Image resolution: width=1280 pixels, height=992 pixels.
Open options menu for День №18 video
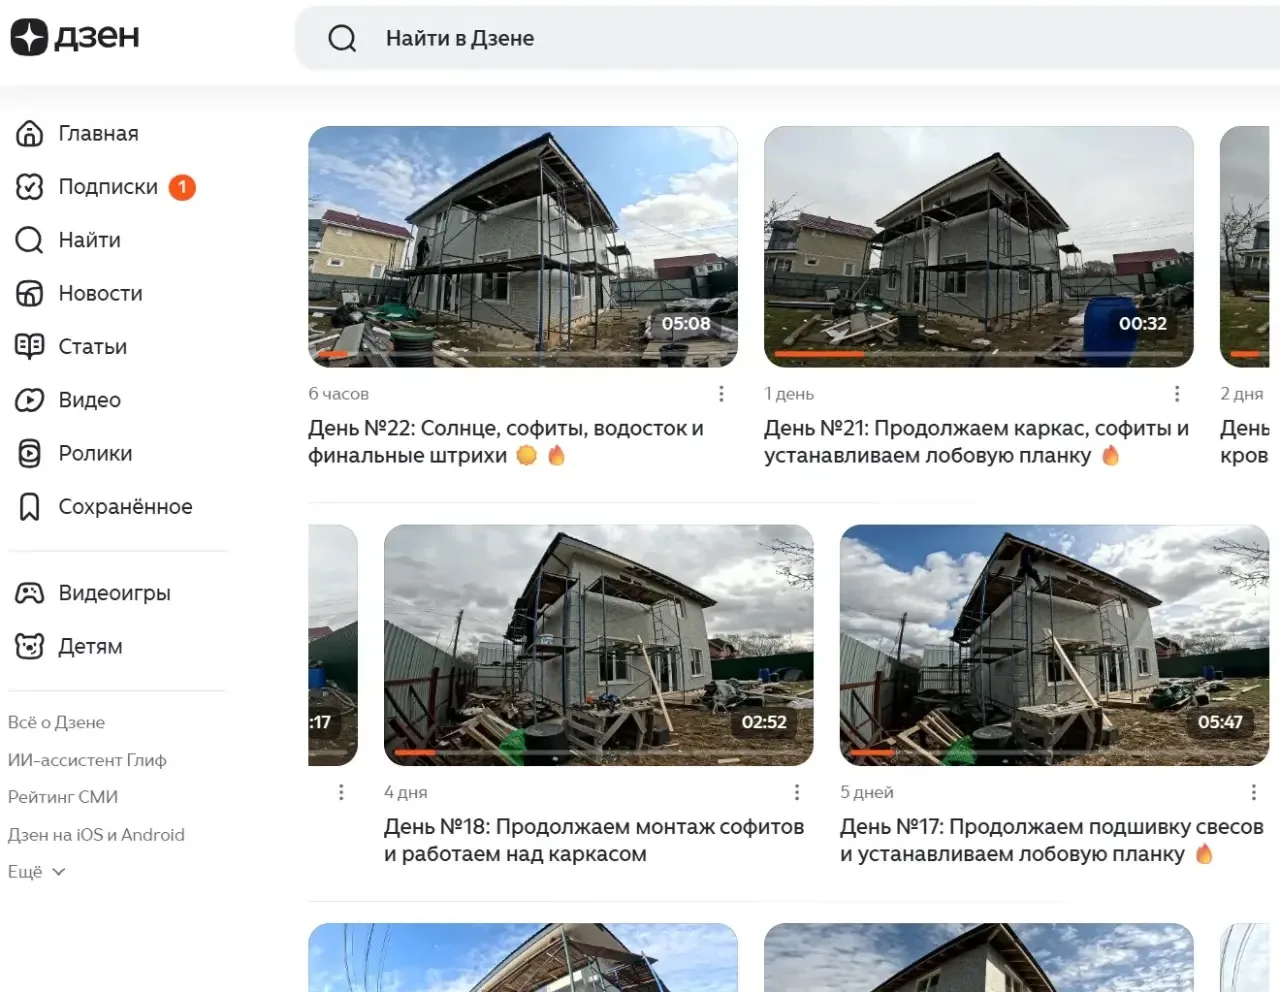tap(797, 792)
